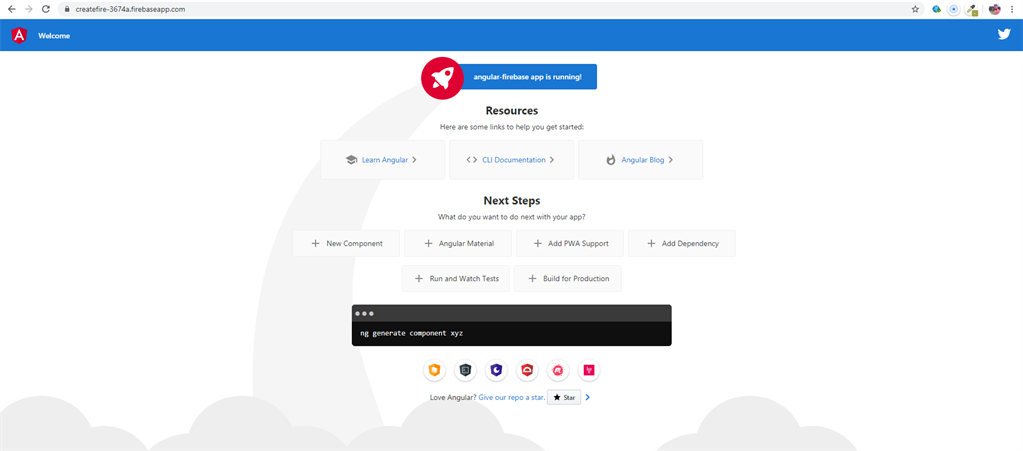1023x451 pixels.
Task: Click the 'angular-firebase app is running!' banner
Action: coord(528,76)
